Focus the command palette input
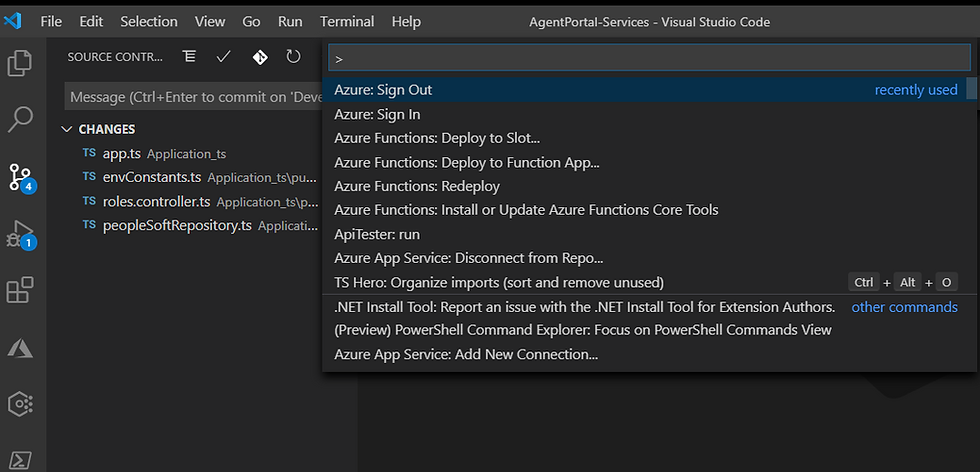The image size is (980, 472). click(x=649, y=58)
